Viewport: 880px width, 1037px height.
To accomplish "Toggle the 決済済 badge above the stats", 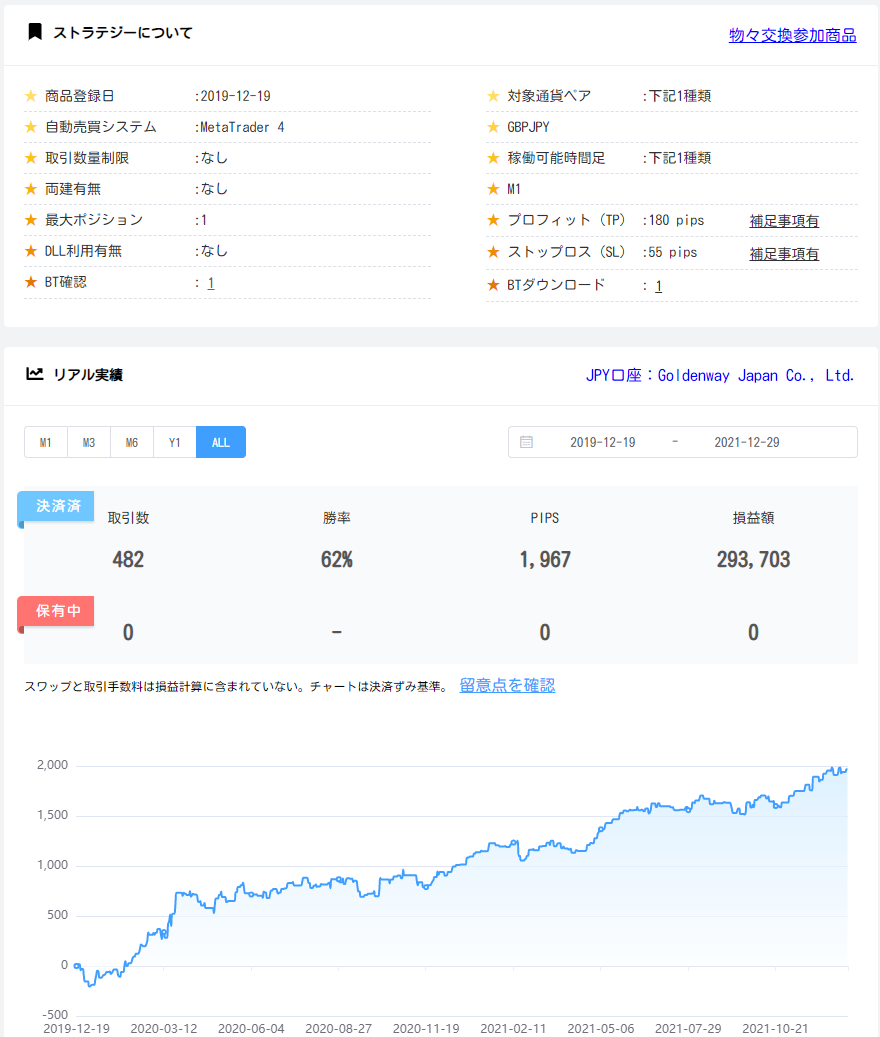I will [55, 506].
